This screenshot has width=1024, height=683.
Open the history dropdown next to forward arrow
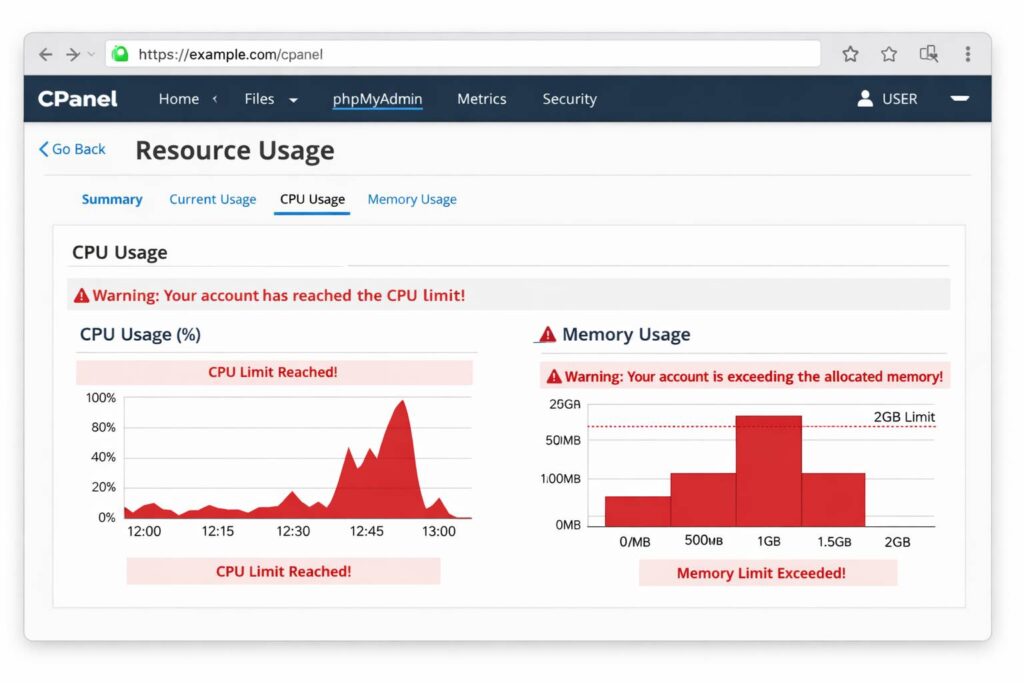tap(91, 55)
